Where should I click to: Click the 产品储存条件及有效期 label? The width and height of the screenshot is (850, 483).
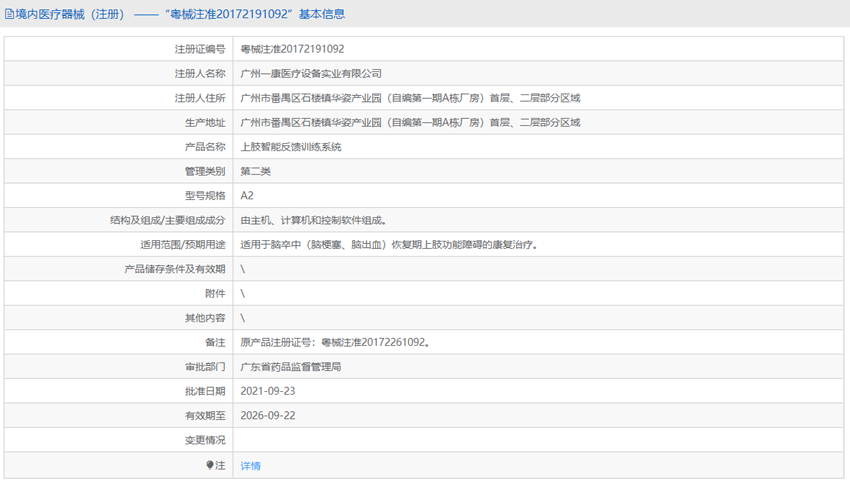pos(175,269)
